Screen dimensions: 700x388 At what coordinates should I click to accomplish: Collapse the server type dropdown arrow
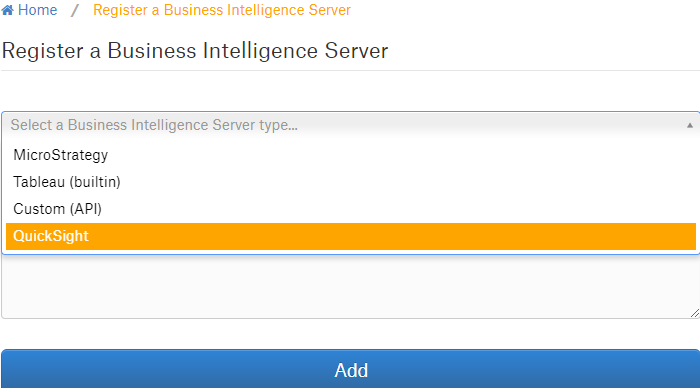(x=690, y=125)
